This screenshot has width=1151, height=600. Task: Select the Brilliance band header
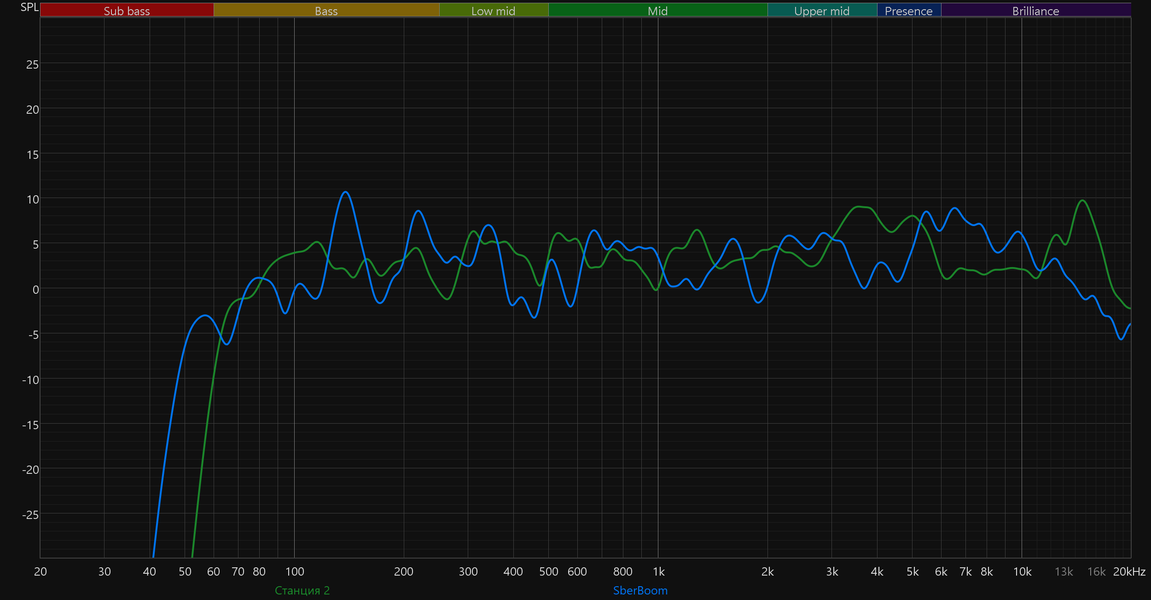pos(1036,10)
